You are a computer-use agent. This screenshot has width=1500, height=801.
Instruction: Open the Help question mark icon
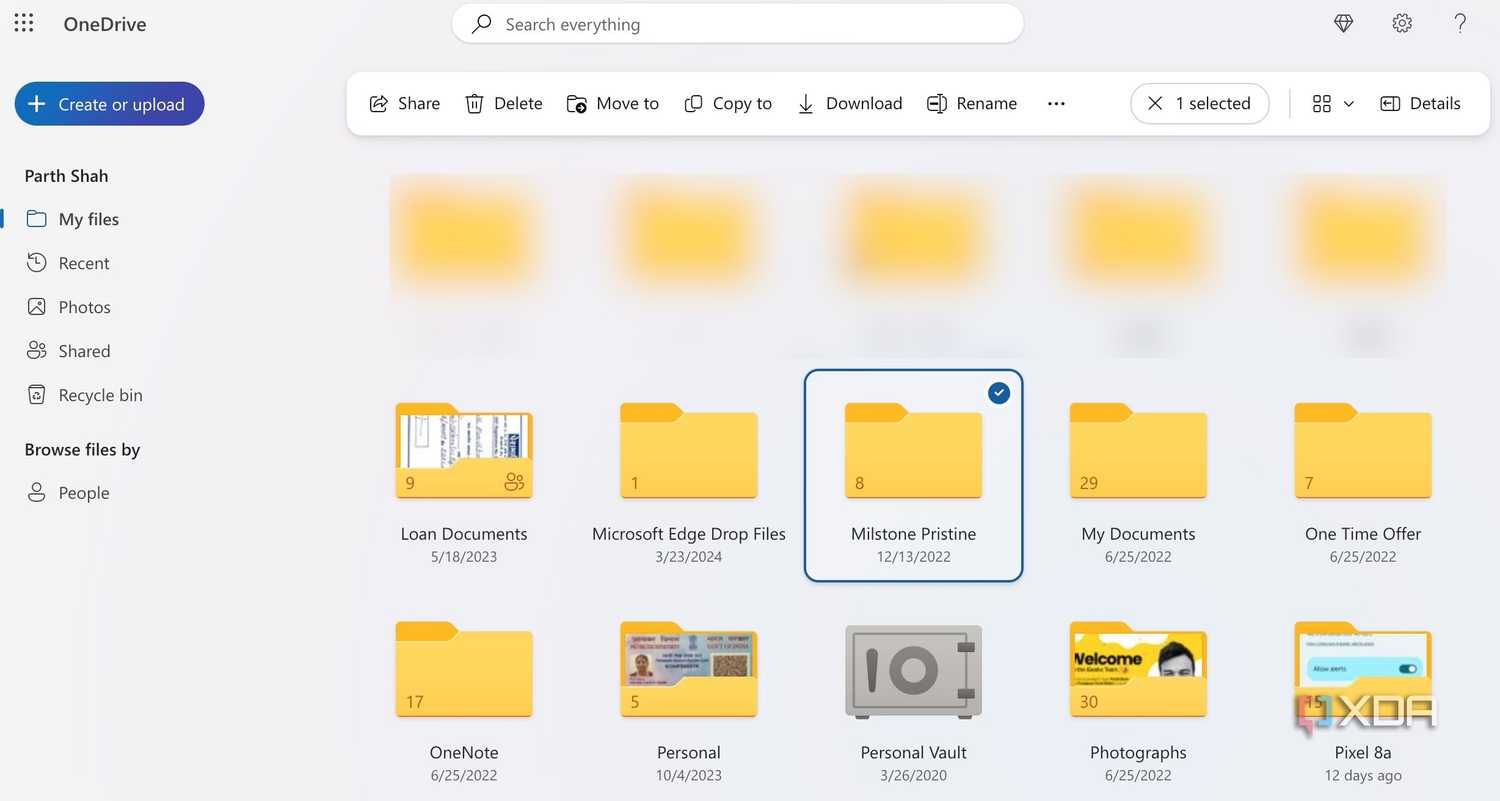[1460, 23]
